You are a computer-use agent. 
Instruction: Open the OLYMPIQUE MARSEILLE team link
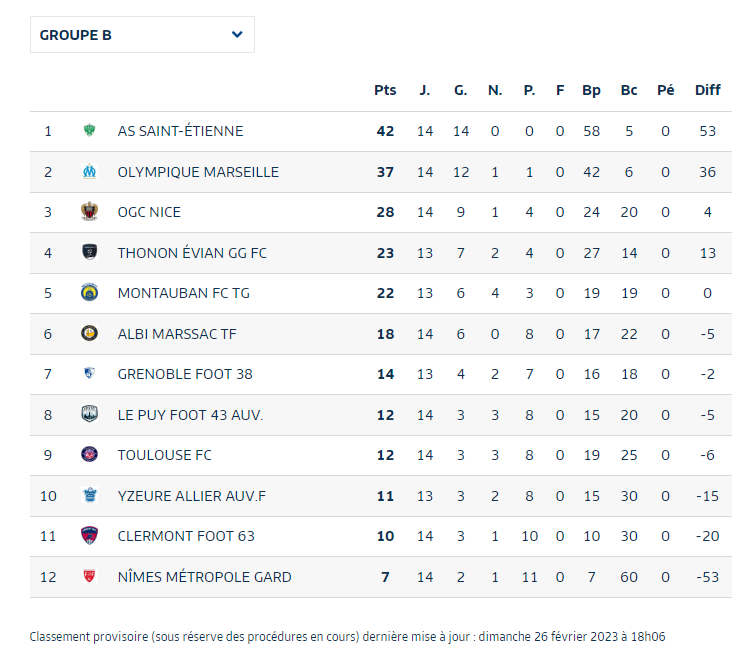[x=198, y=172]
